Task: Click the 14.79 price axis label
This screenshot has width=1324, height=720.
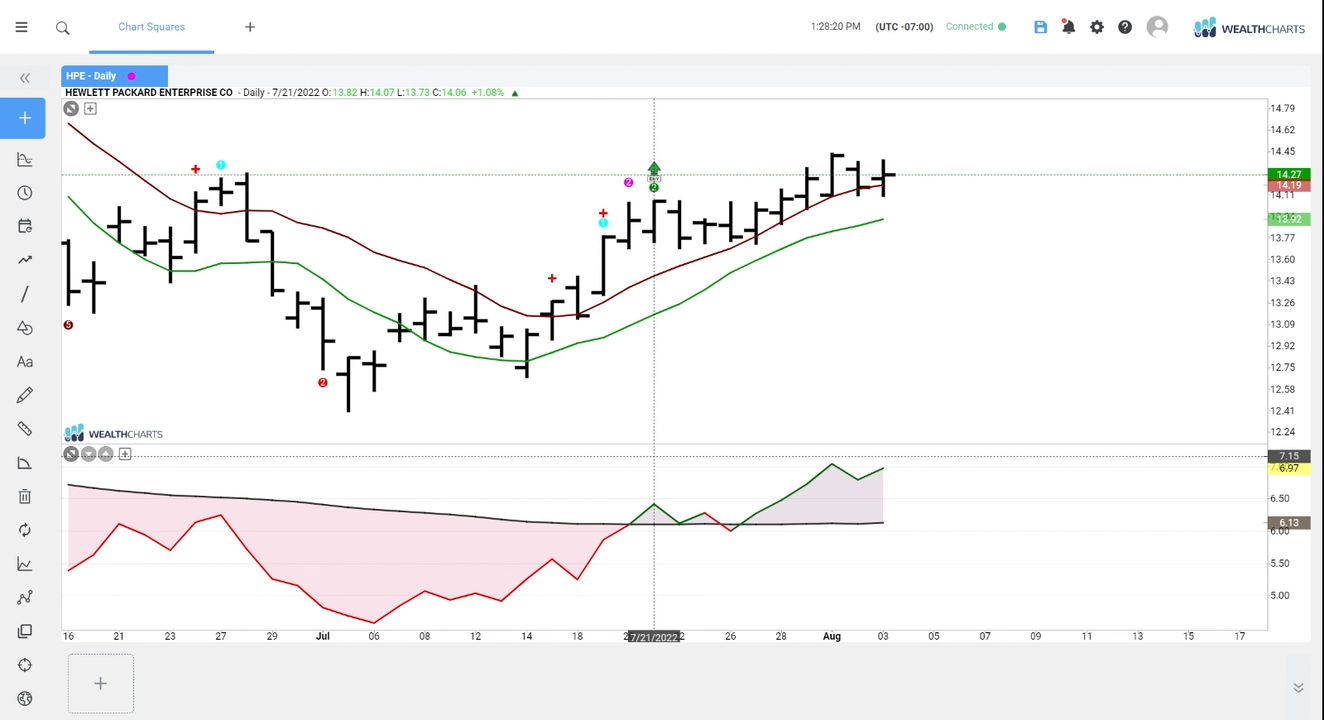Action: click(x=1282, y=108)
